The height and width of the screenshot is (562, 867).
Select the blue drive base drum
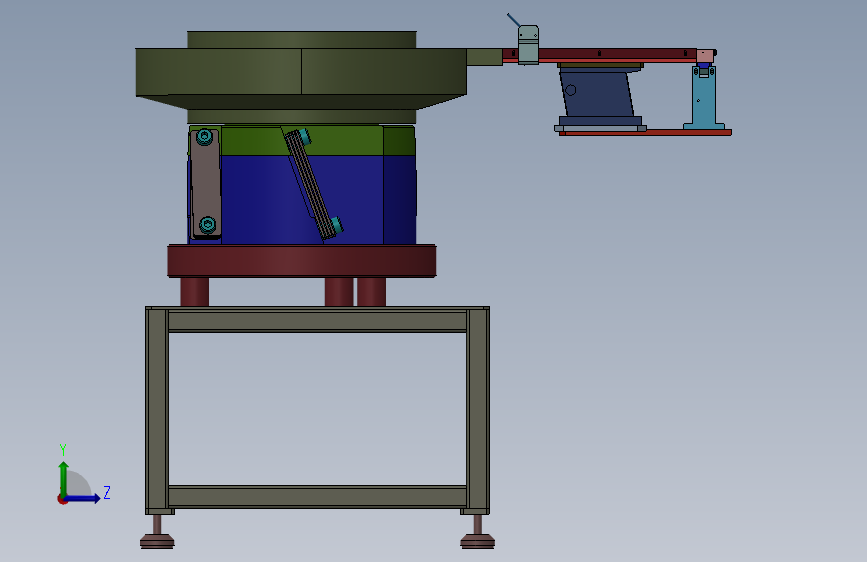(x=301, y=199)
